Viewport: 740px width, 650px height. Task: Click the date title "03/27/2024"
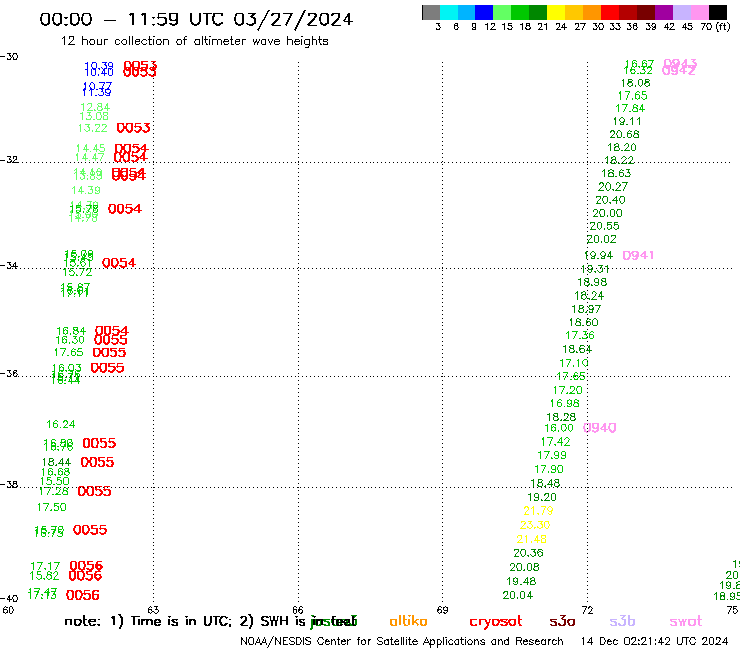[293, 19]
